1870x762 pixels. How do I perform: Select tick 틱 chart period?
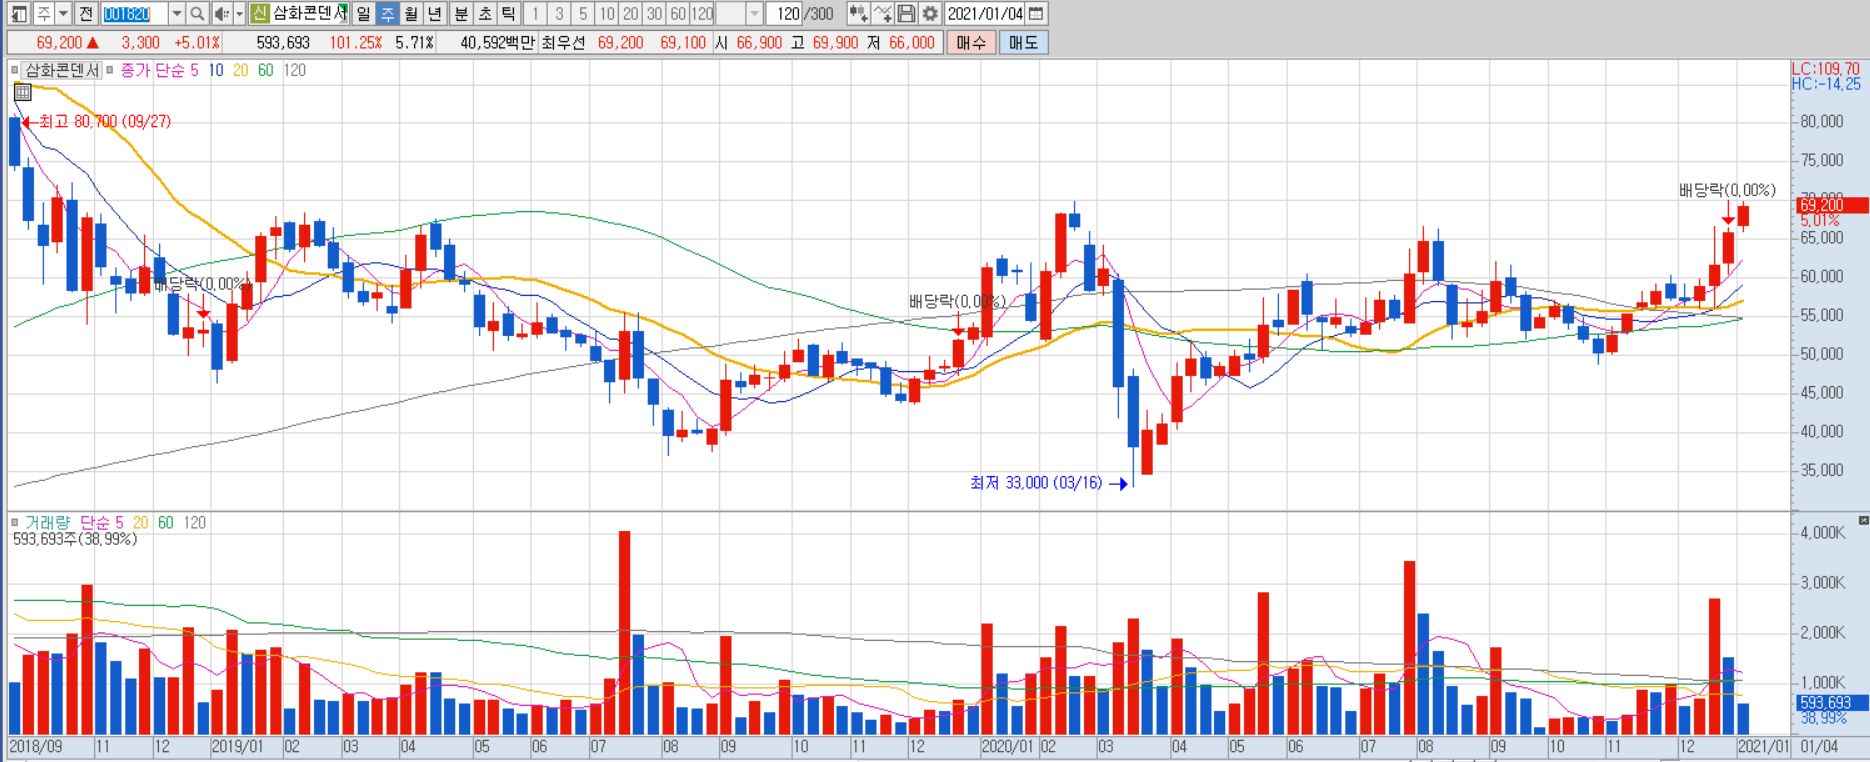tap(509, 14)
